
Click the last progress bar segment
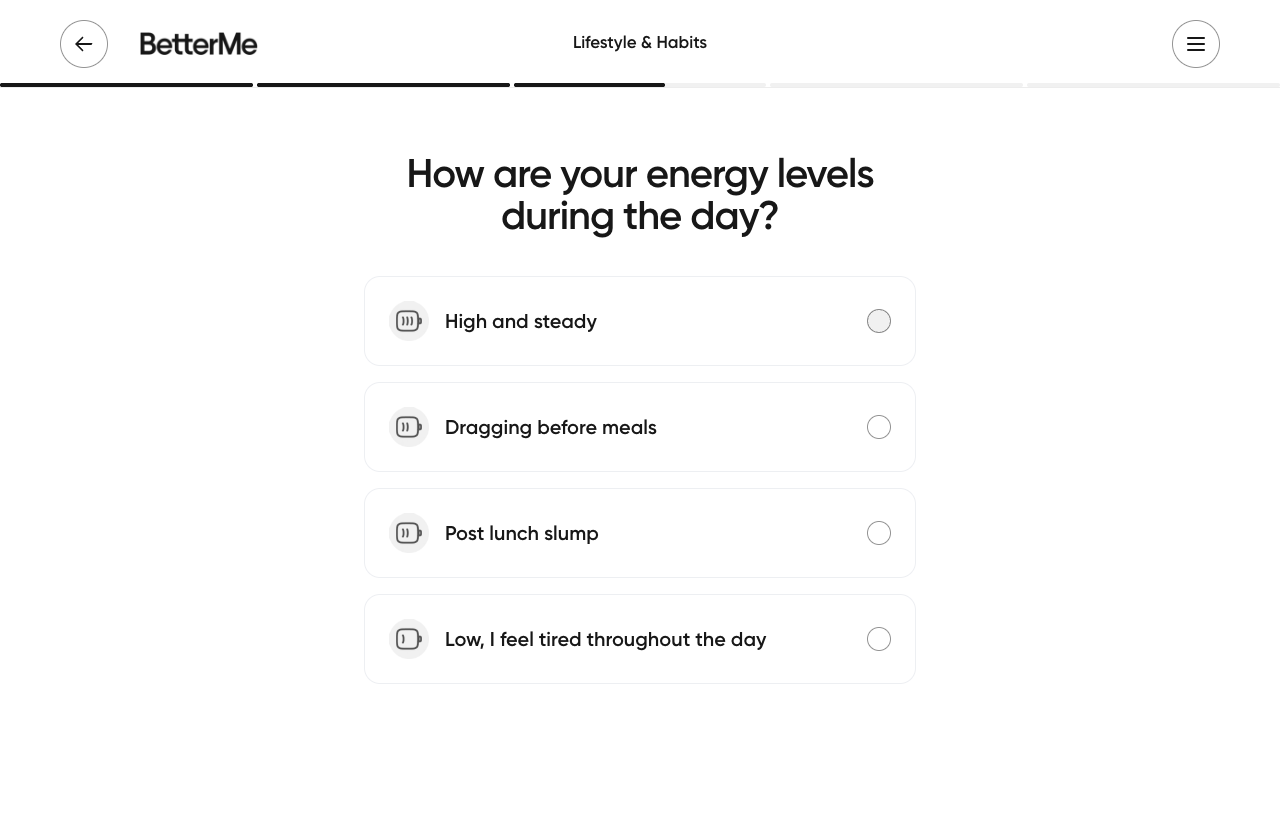pyautogui.click(x=1153, y=85)
